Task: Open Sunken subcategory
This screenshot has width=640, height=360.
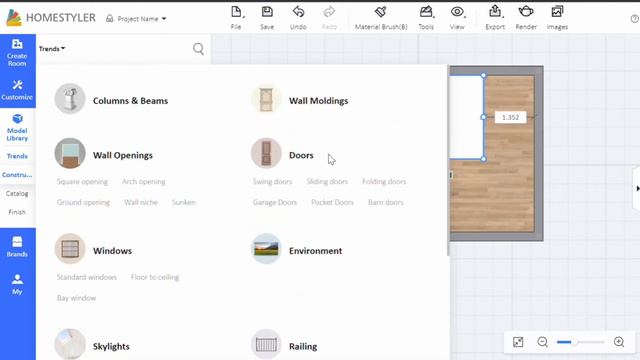Action: coord(184,202)
